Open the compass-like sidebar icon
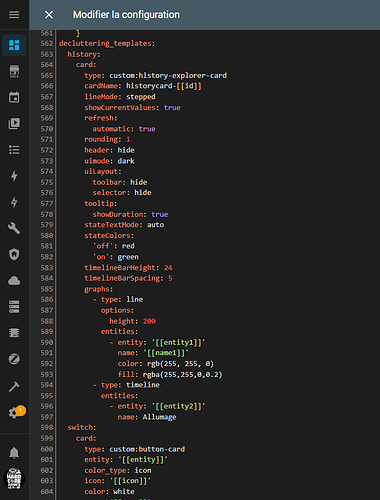The height and width of the screenshot is (500, 380). tap(14, 359)
